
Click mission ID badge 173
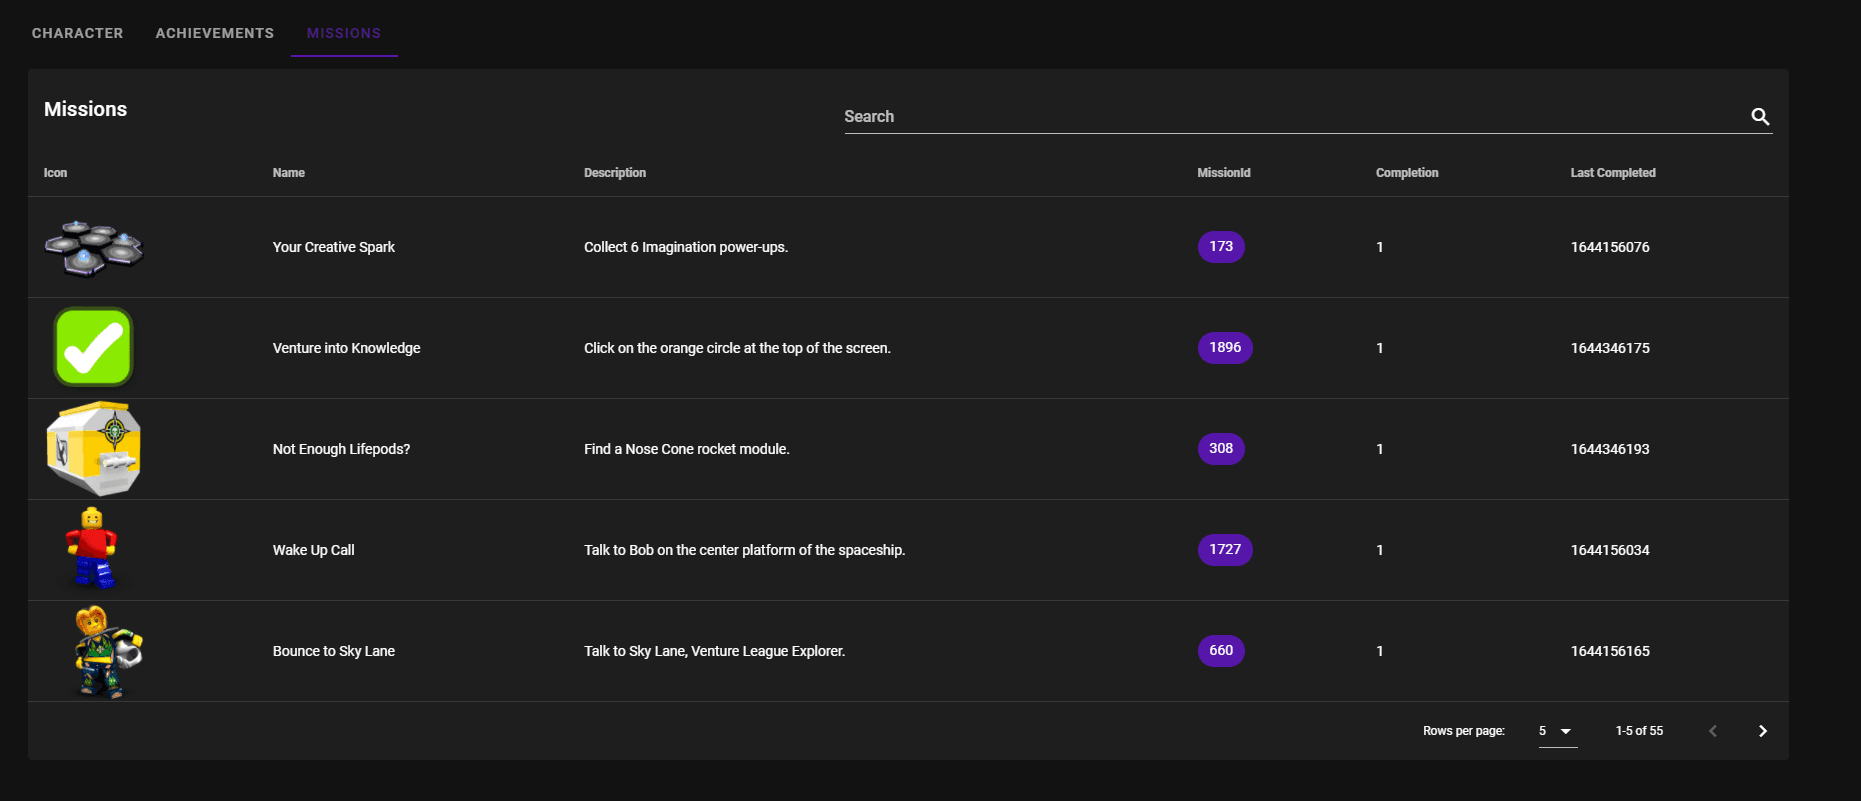point(1221,247)
